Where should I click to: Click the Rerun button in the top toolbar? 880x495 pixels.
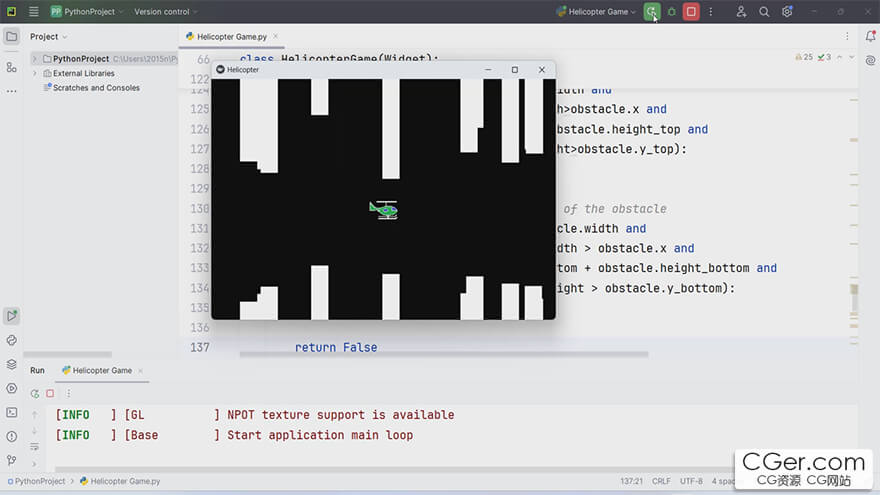[651, 12]
